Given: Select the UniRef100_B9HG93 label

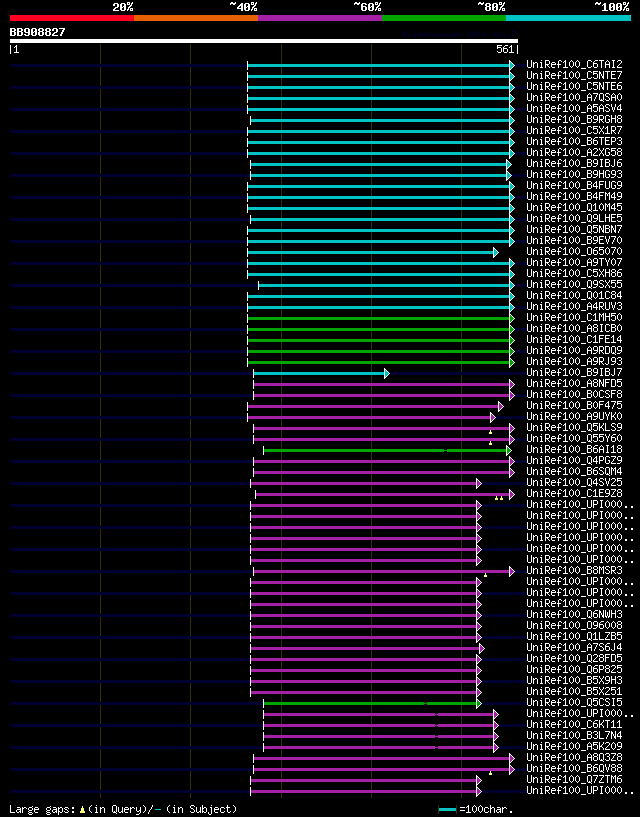Looking at the screenshot, I should (574, 175).
